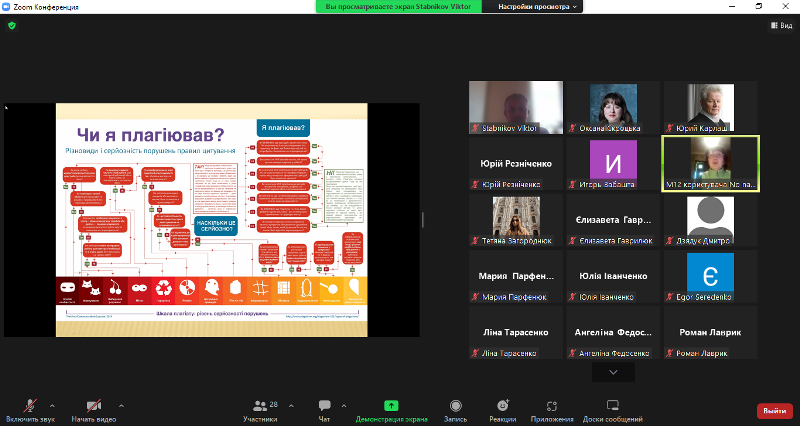
Task: Start camera with Начать видео
Action: pyautogui.click(x=94, y=411)
